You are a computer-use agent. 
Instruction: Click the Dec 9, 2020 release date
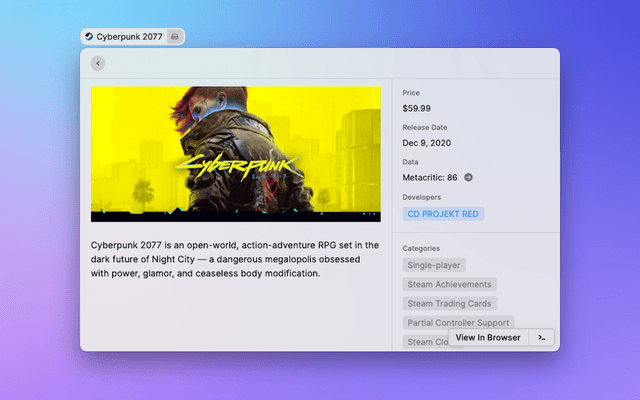(427, 143)
